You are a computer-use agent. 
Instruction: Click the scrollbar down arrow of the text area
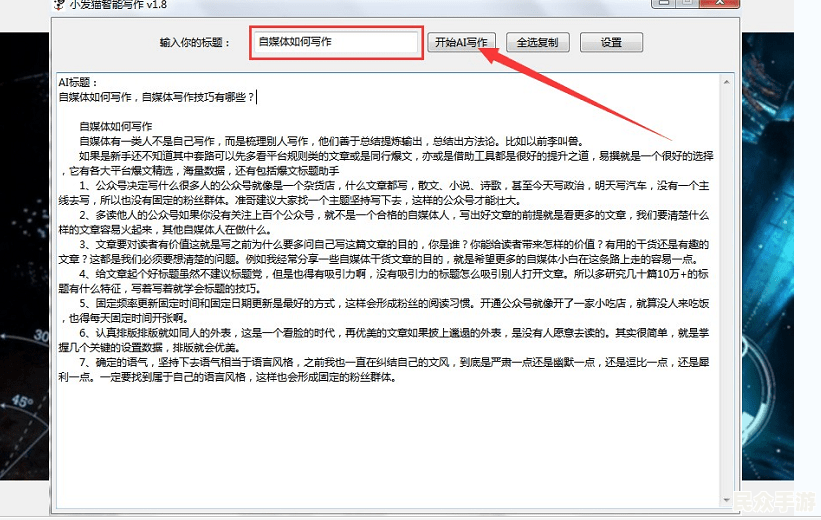[x=726, y=500]
